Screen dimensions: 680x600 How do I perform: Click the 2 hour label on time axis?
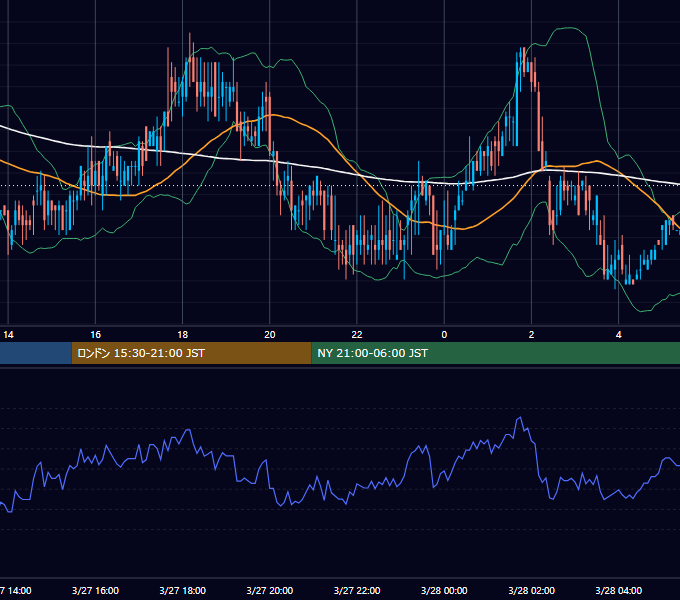[x=531, y=335]
